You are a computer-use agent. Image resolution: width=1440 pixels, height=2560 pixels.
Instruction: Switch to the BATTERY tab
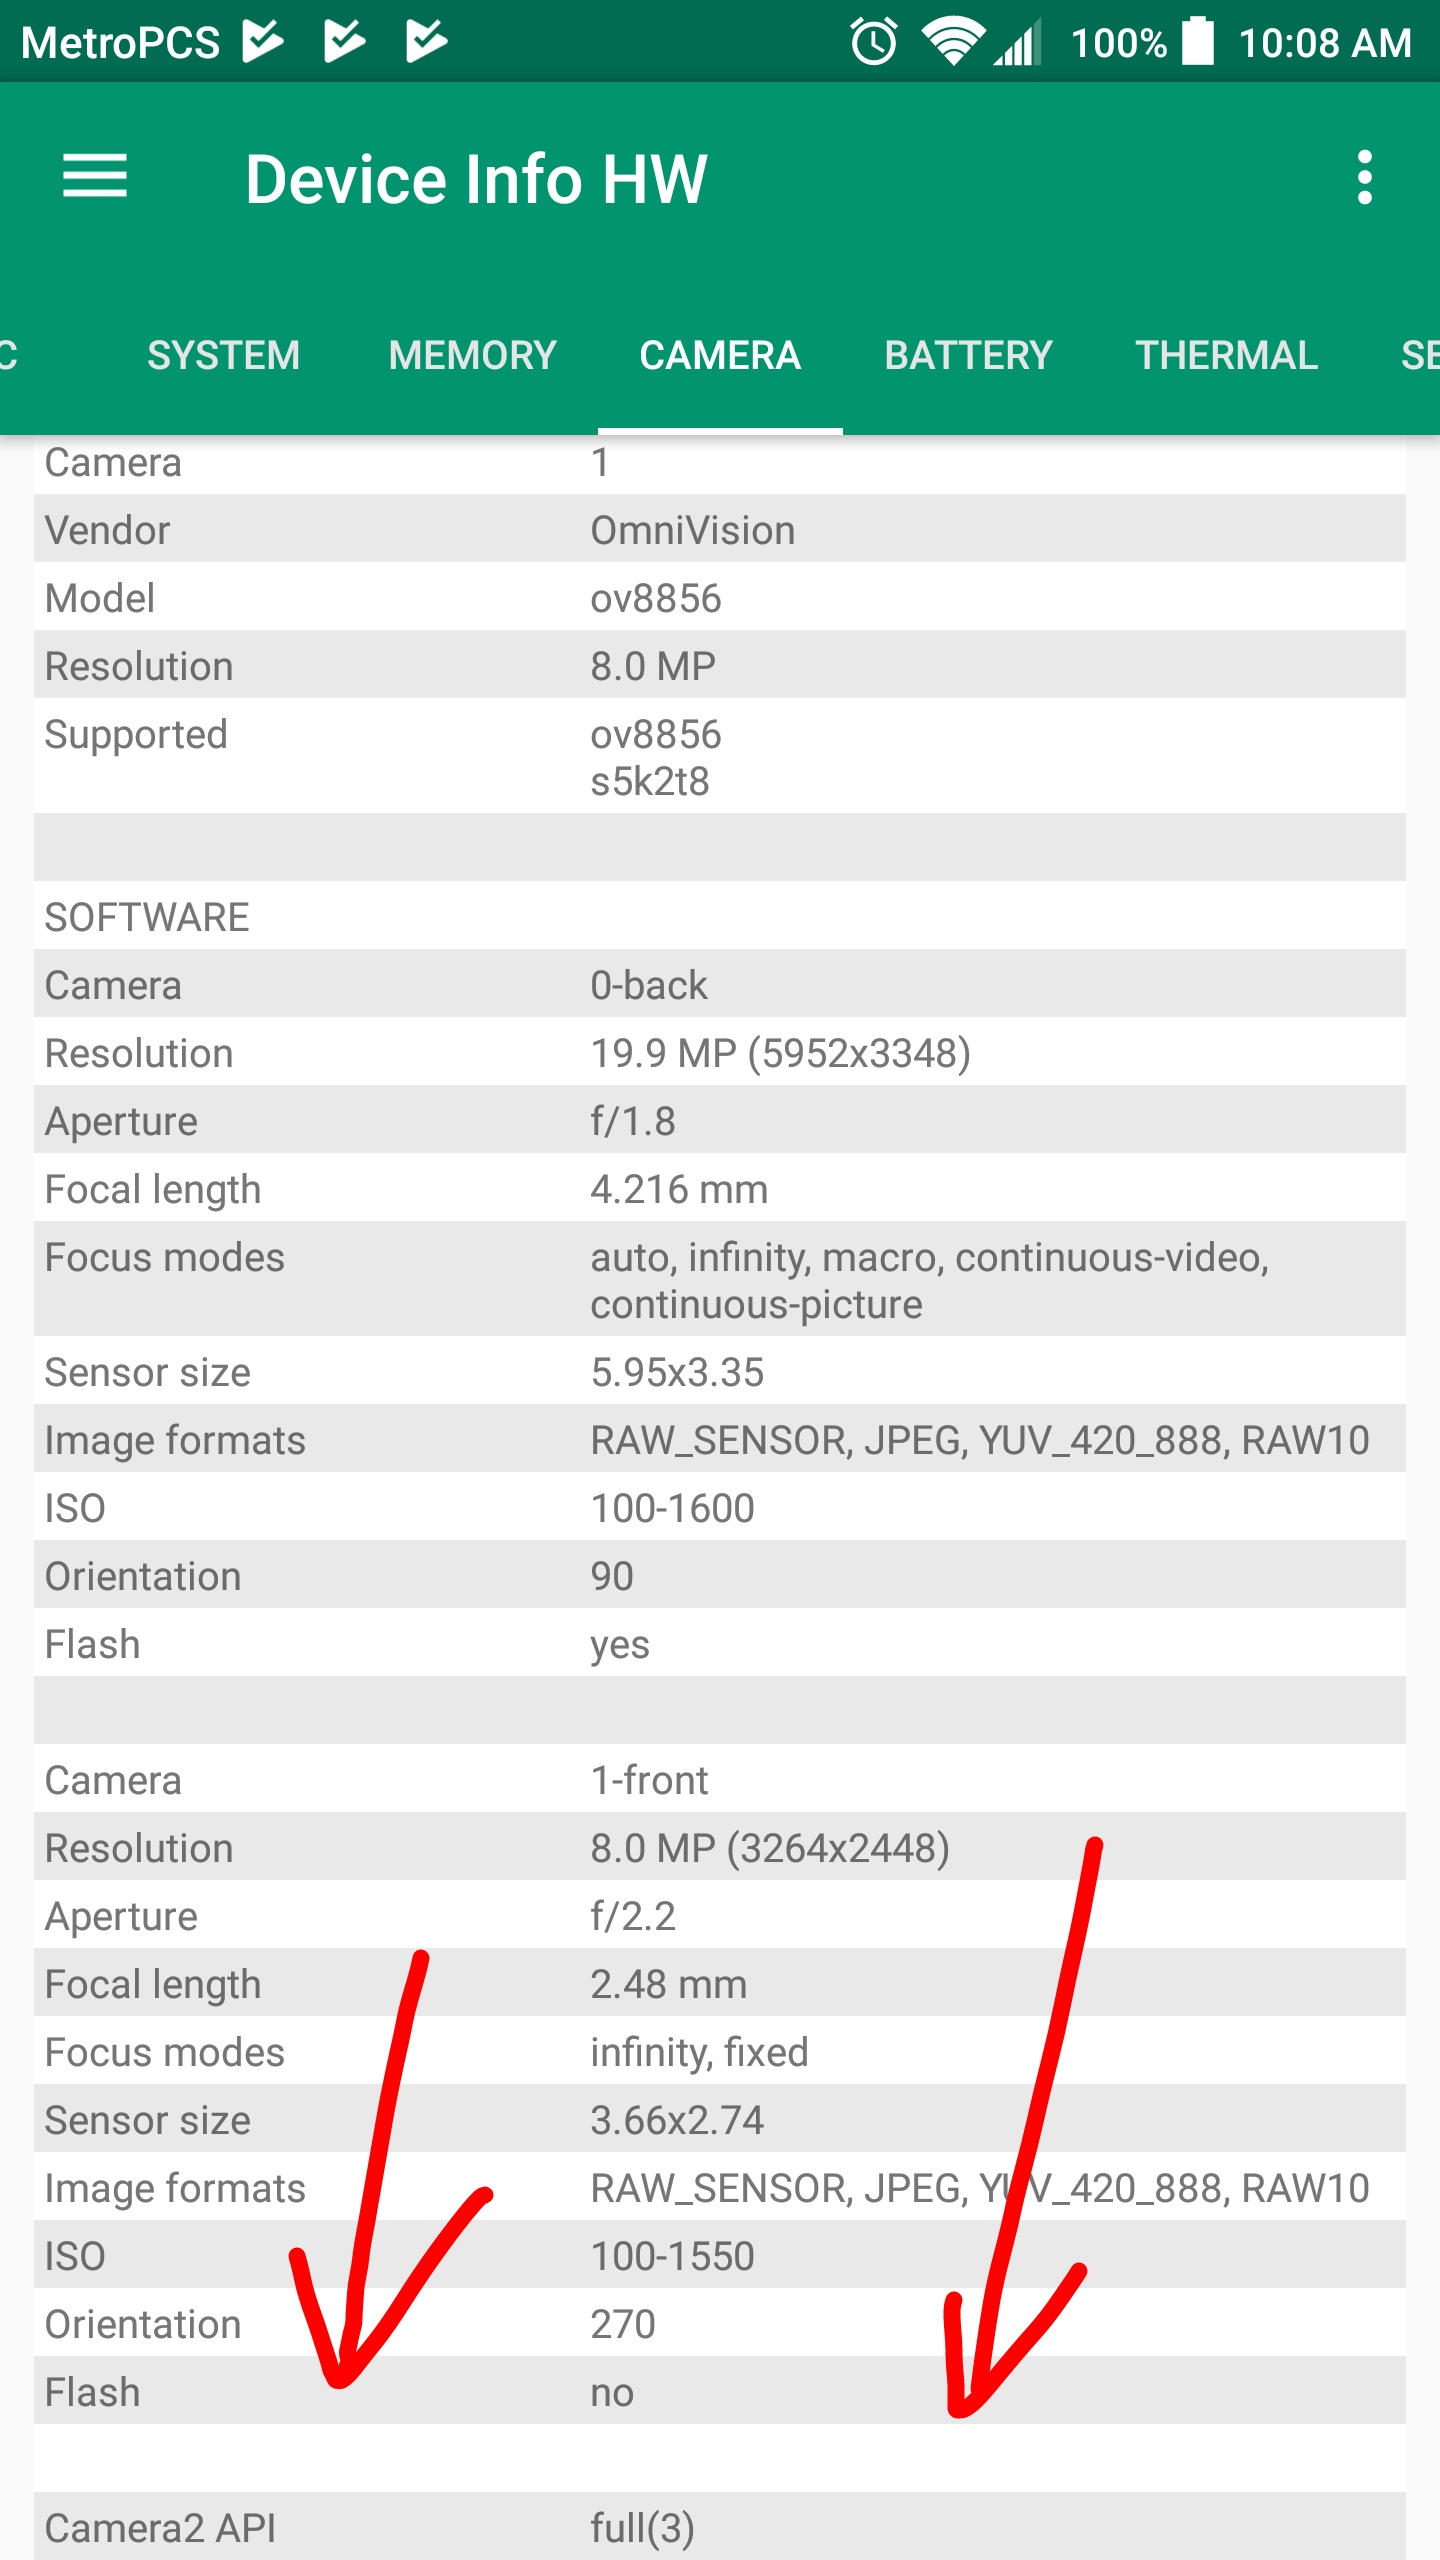coord(968,356)
